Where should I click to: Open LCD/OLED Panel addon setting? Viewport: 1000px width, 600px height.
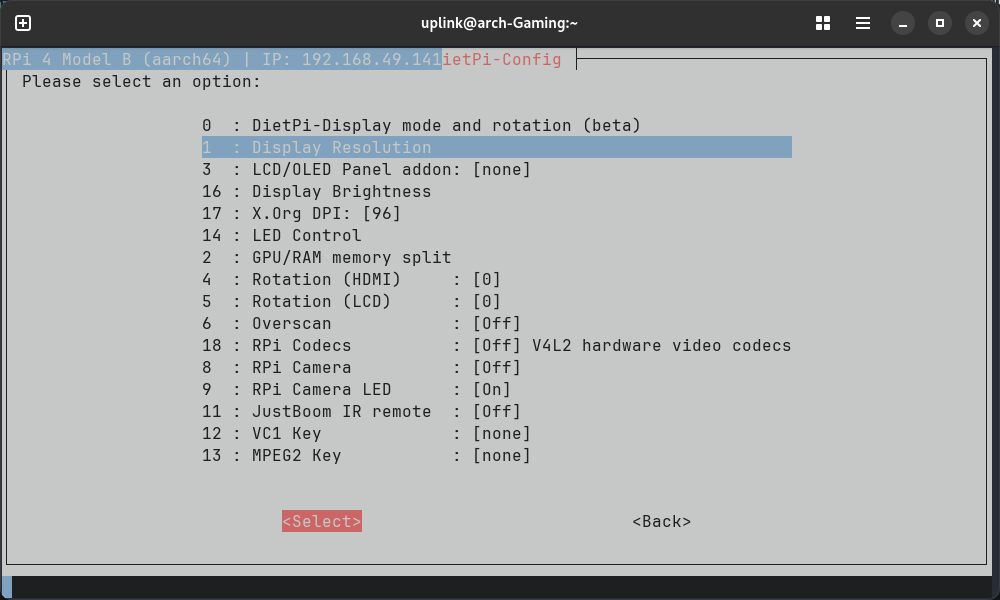pos(366,170)
